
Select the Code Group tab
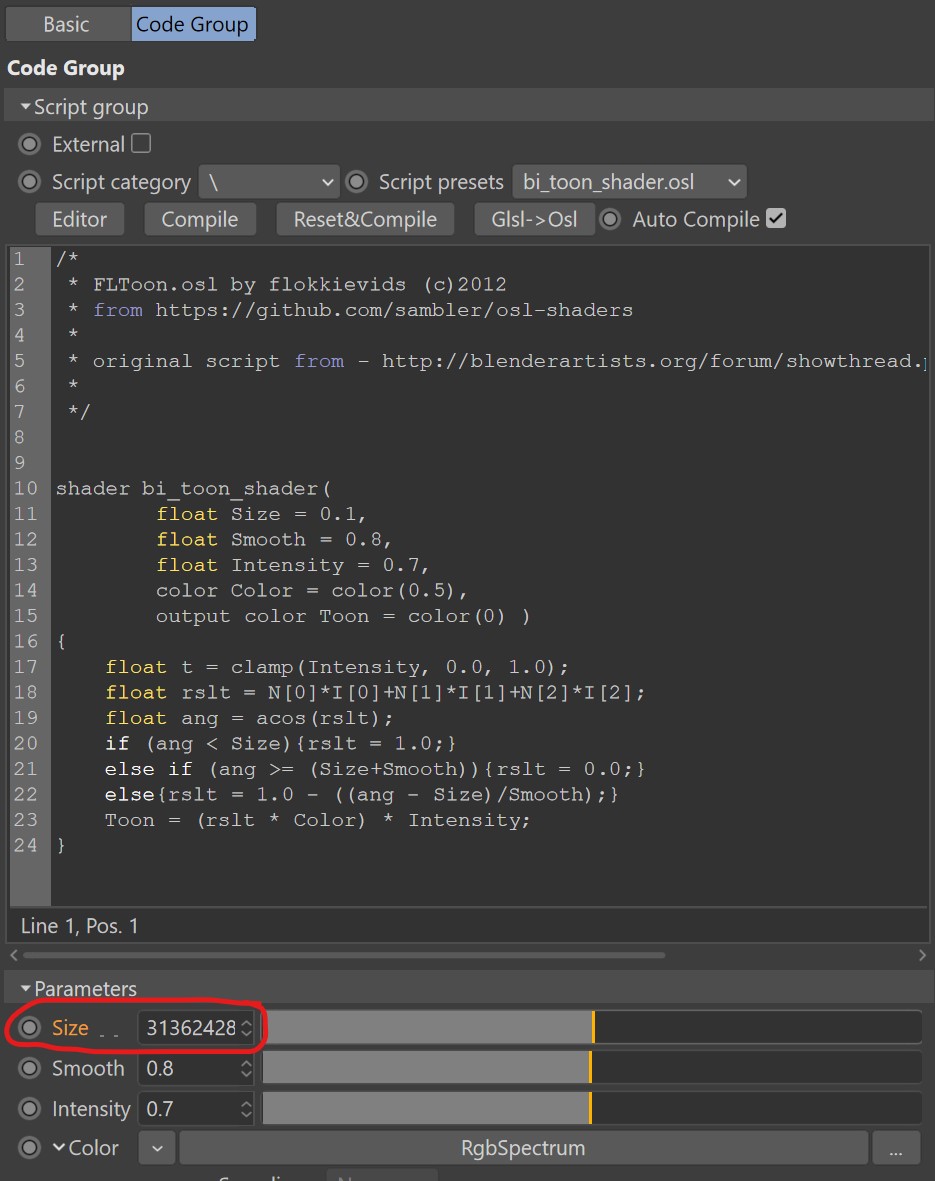click(x=192, y=24)
